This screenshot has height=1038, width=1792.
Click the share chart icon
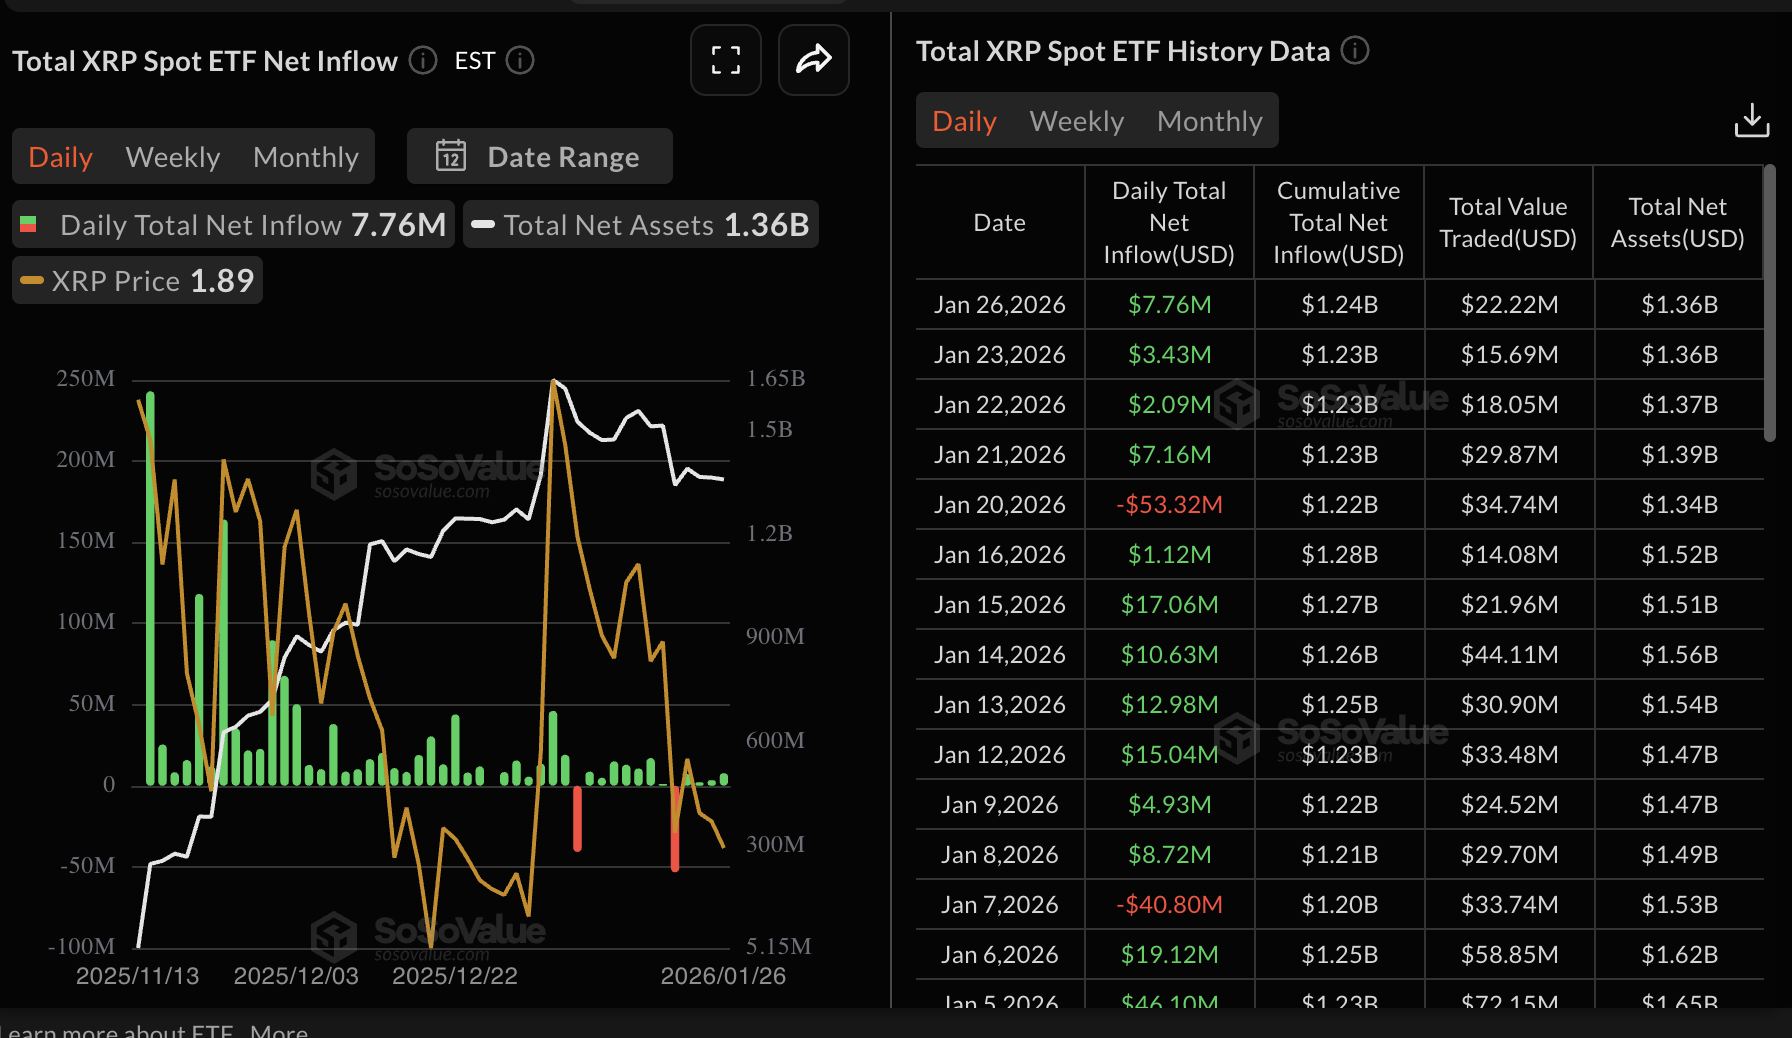tap(813, 60)
